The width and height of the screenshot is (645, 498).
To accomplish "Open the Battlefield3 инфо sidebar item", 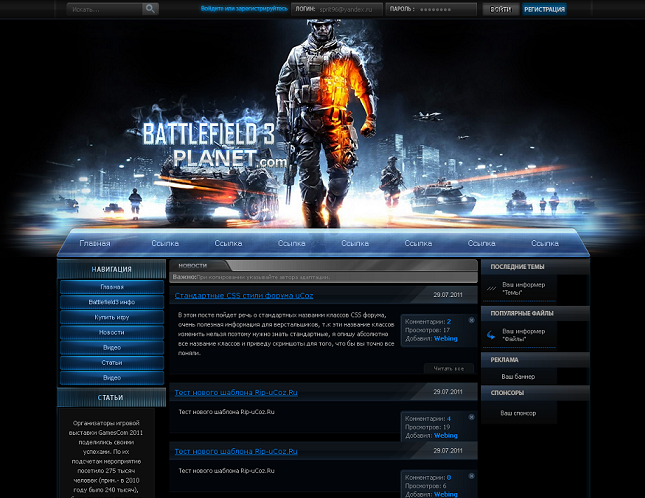I will pyautogui.click(x=112, y=302).
